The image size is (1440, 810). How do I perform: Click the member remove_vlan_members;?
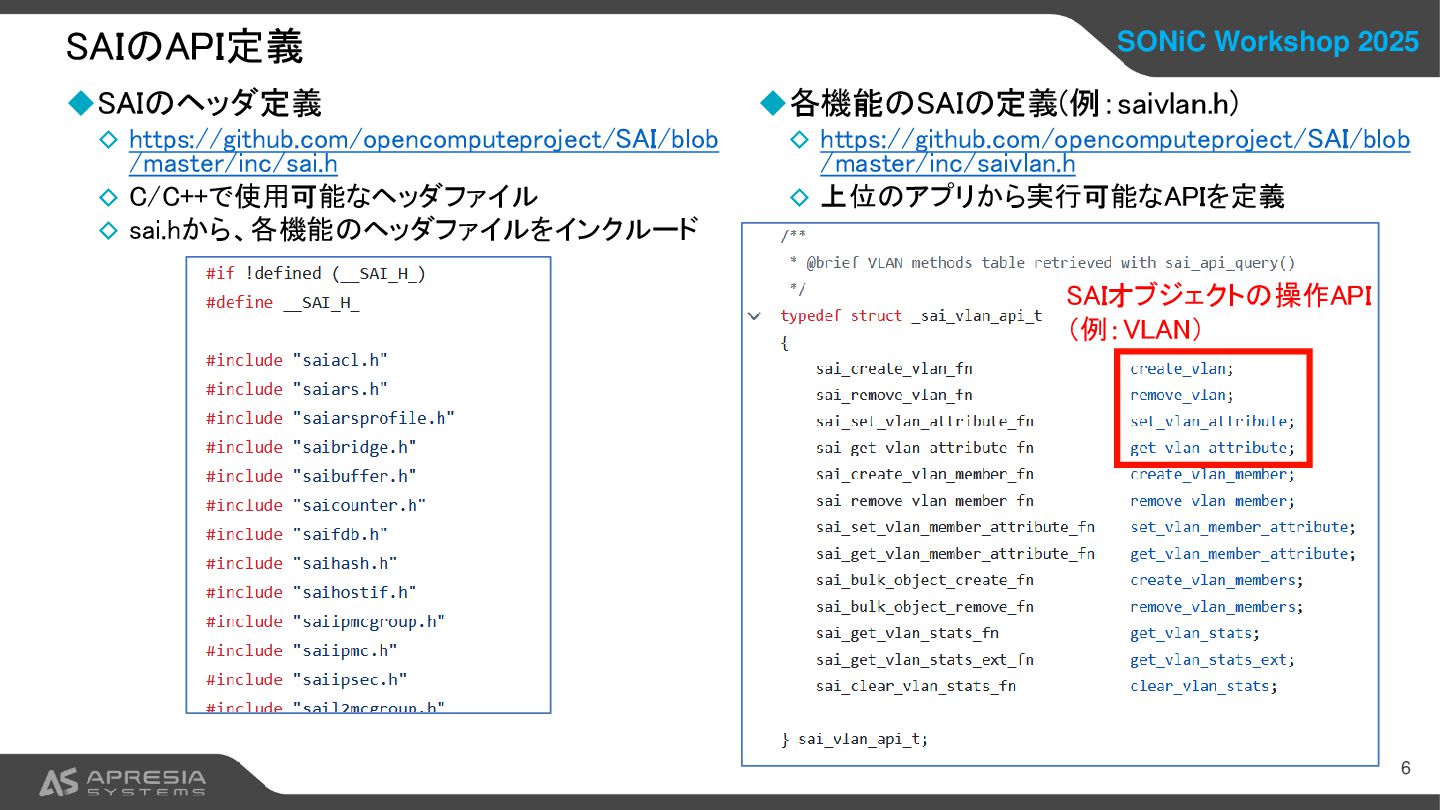[x=1217, y=607]
